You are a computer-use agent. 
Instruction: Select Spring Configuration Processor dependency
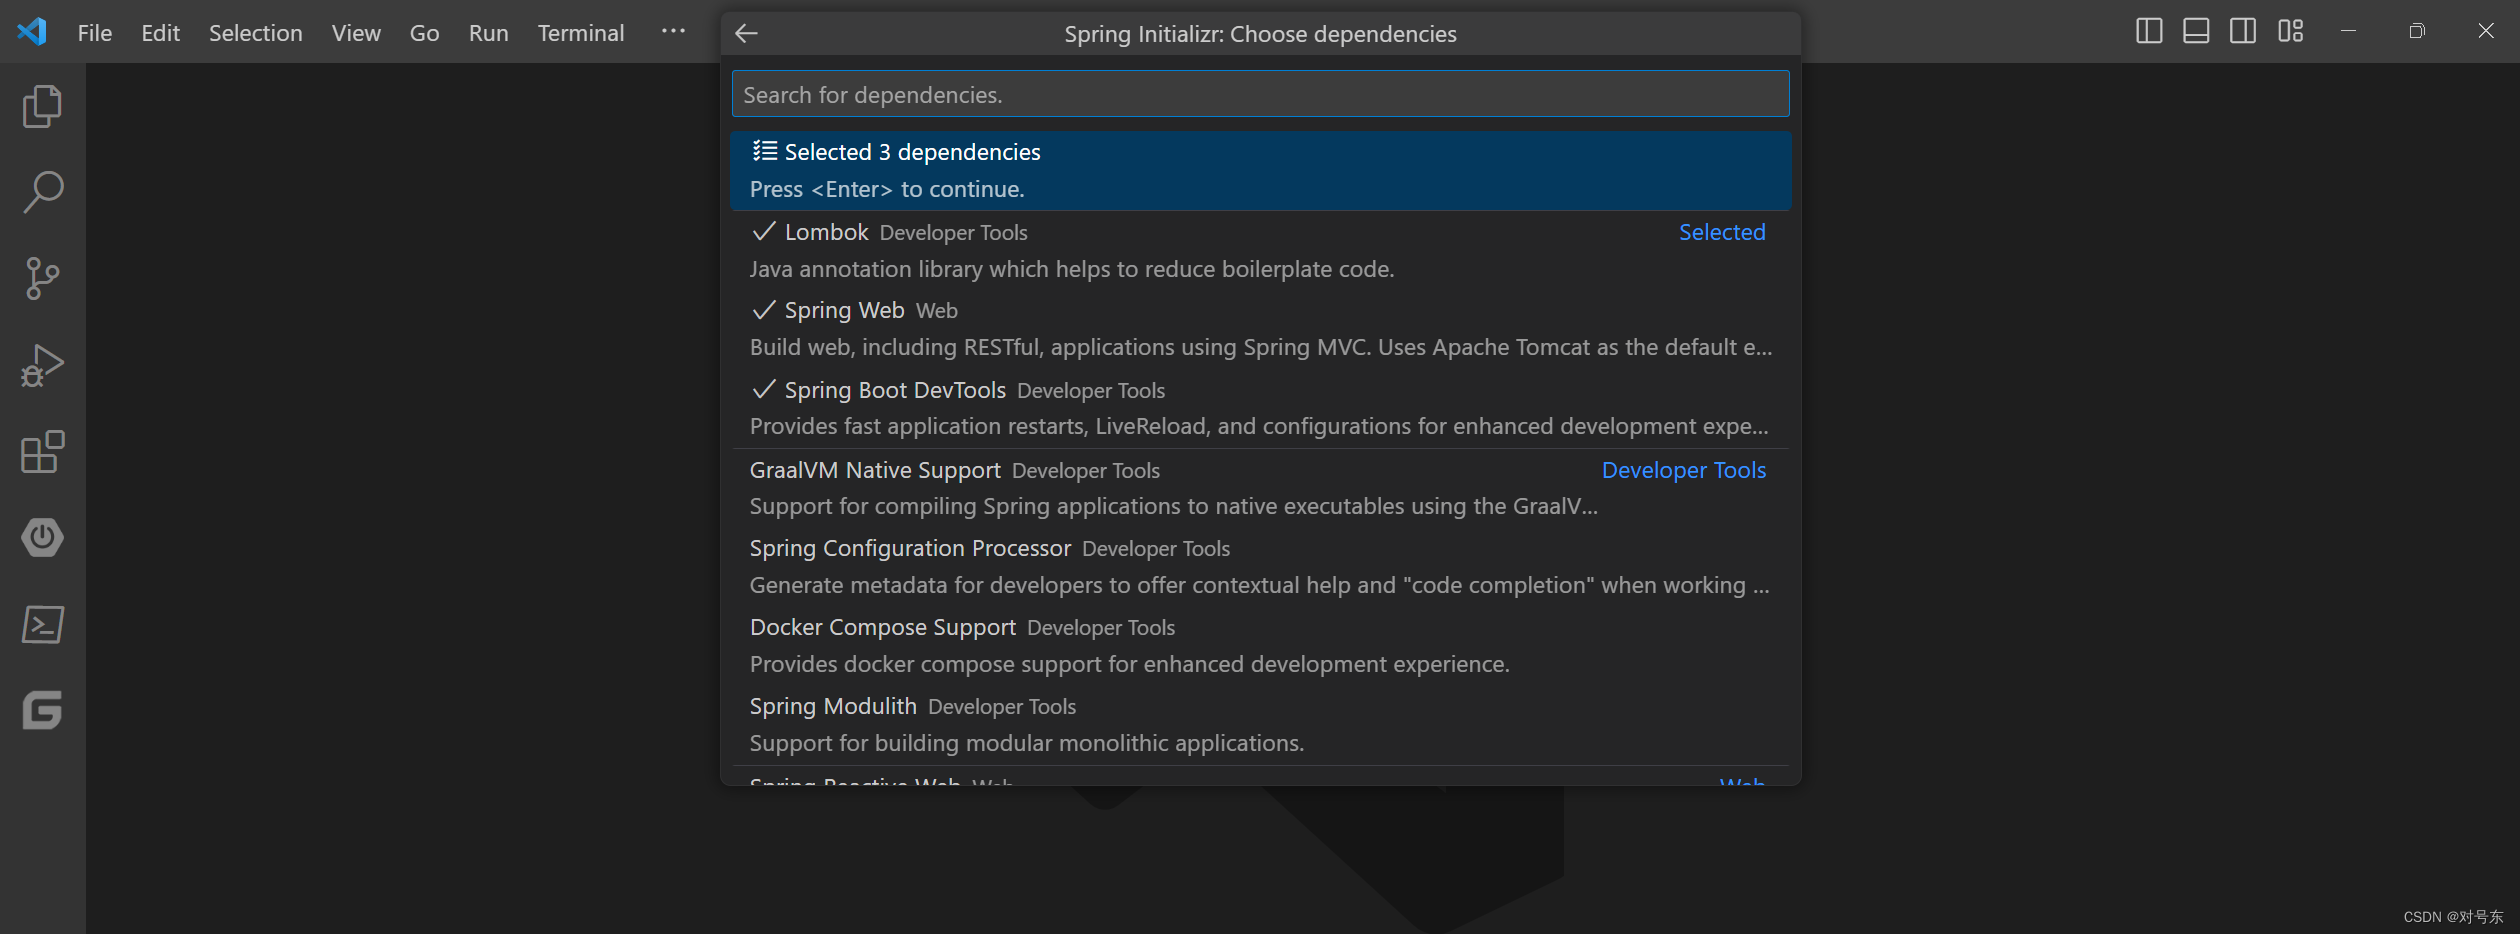1260,567
